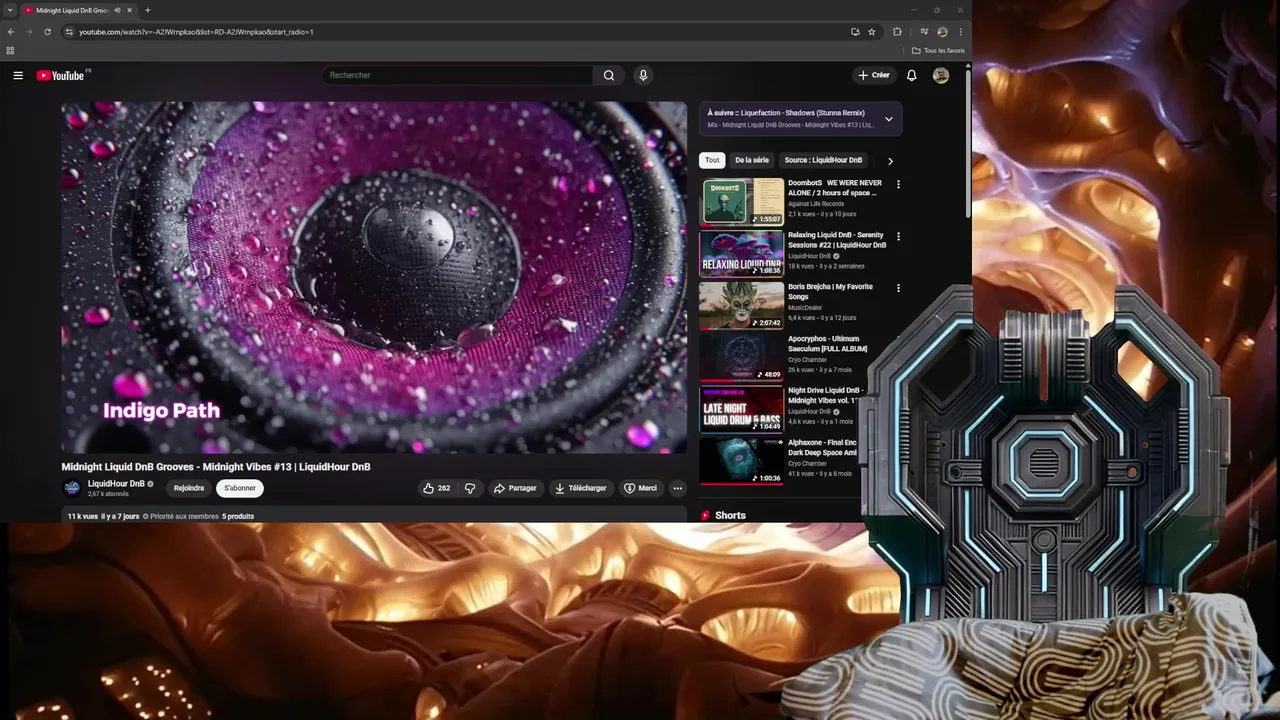1280x720 pixels.
Task: Focus the 'Rechercher' search field
Action: click(460, 75)
